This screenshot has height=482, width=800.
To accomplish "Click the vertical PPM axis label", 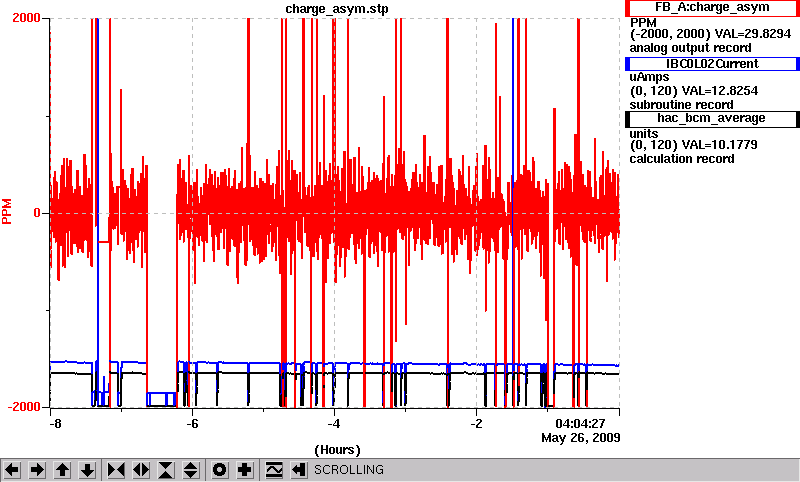I will click(x=7, y=212).
